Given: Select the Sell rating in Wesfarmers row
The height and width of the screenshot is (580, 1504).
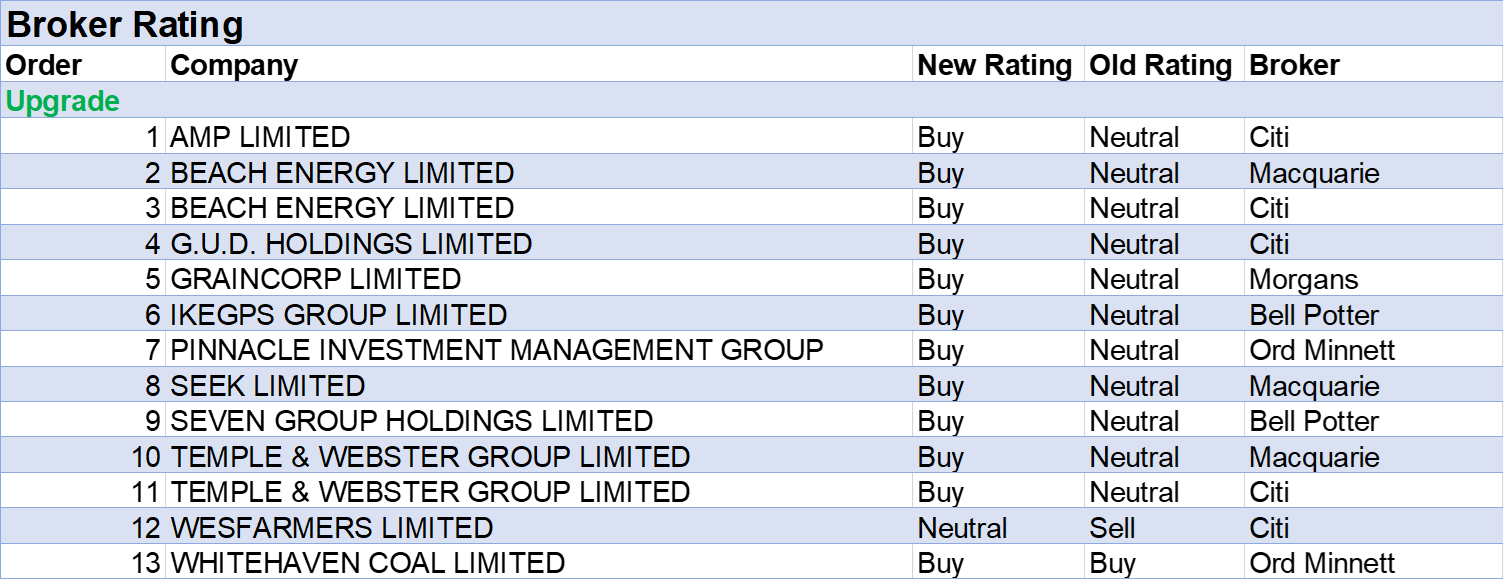Looking at the screenshot, I should [1112, 528].
